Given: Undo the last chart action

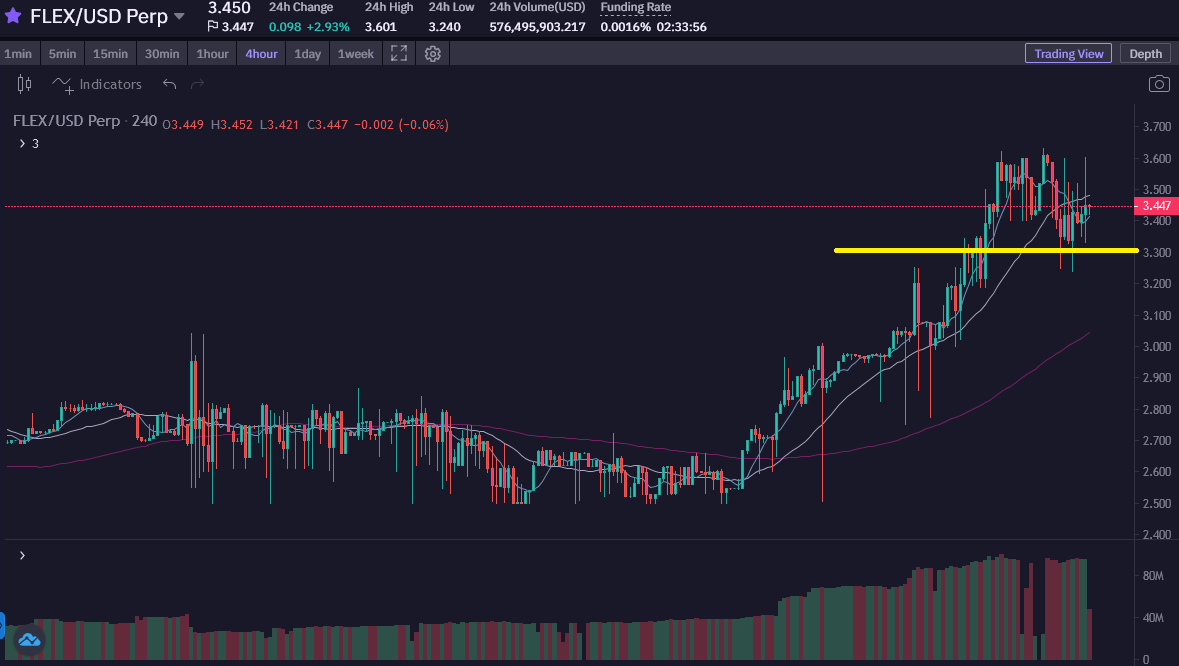Looking at the screenshot, I should (x=169, y=84).
